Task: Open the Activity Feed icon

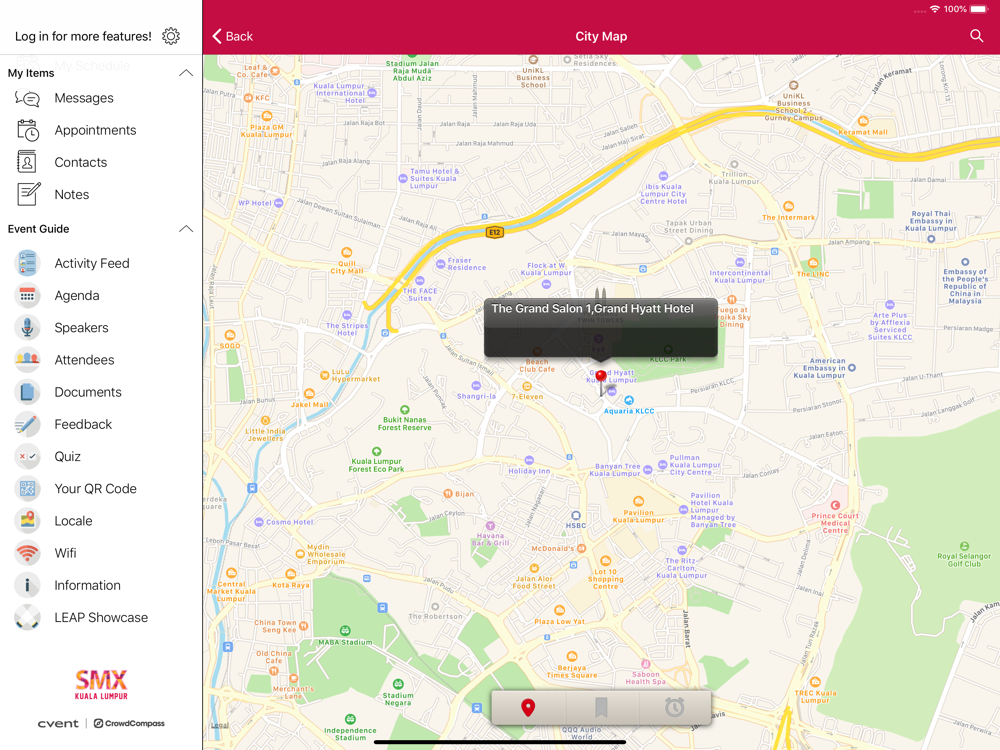Action: click(27, 263)
